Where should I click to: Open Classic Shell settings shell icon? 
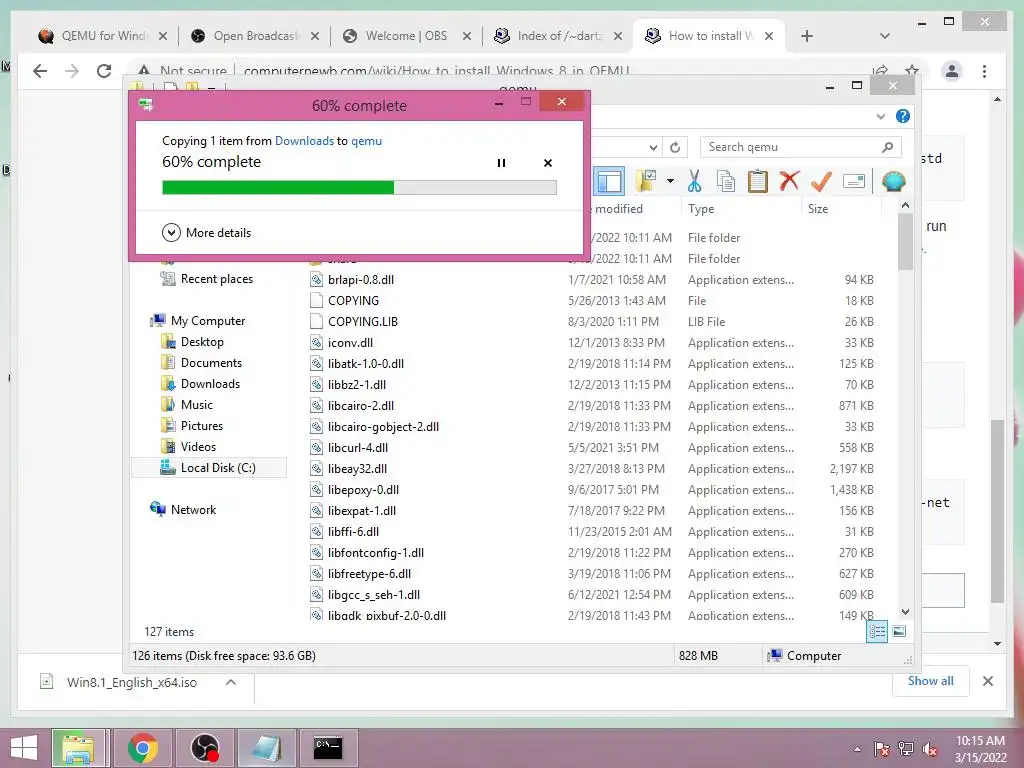(893, 181)
